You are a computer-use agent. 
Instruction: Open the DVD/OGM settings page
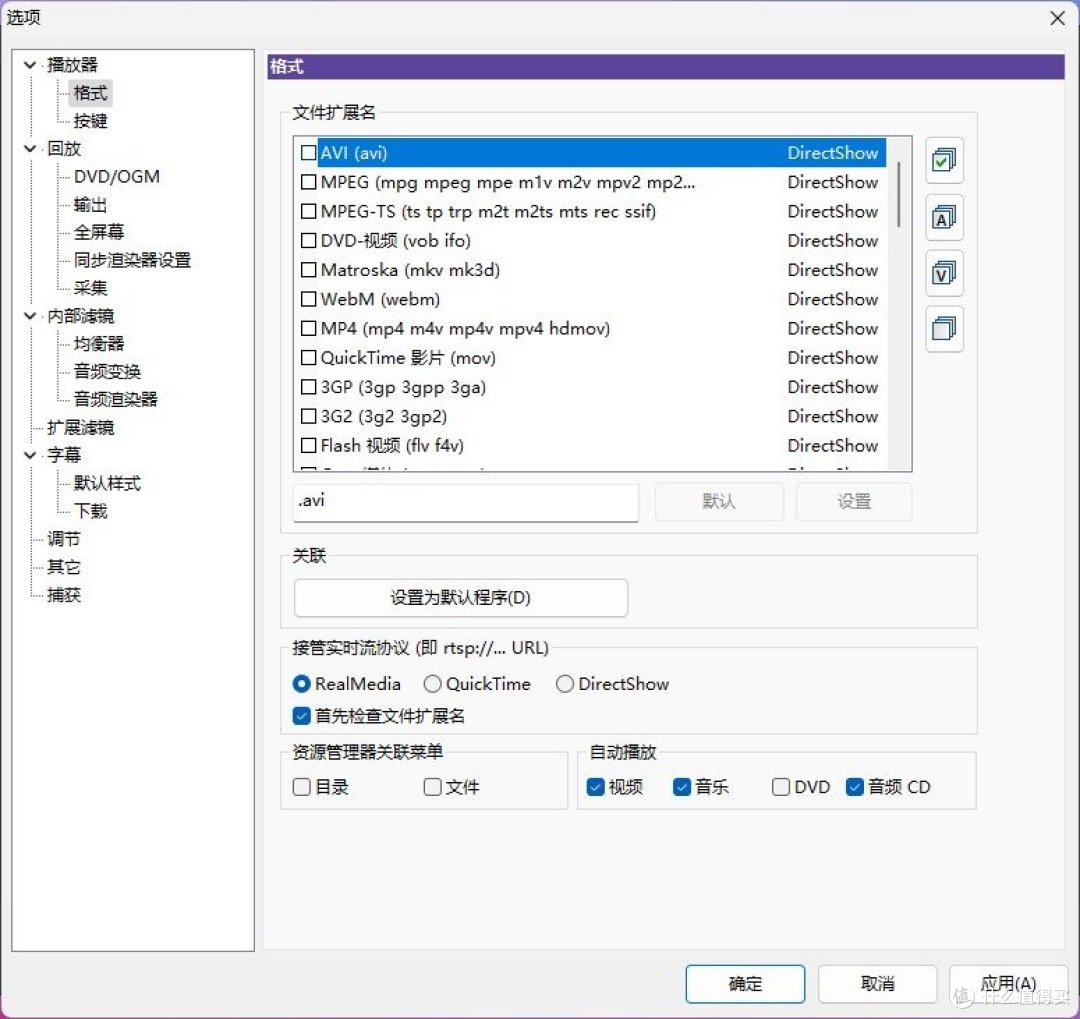[x=116, y=177]
